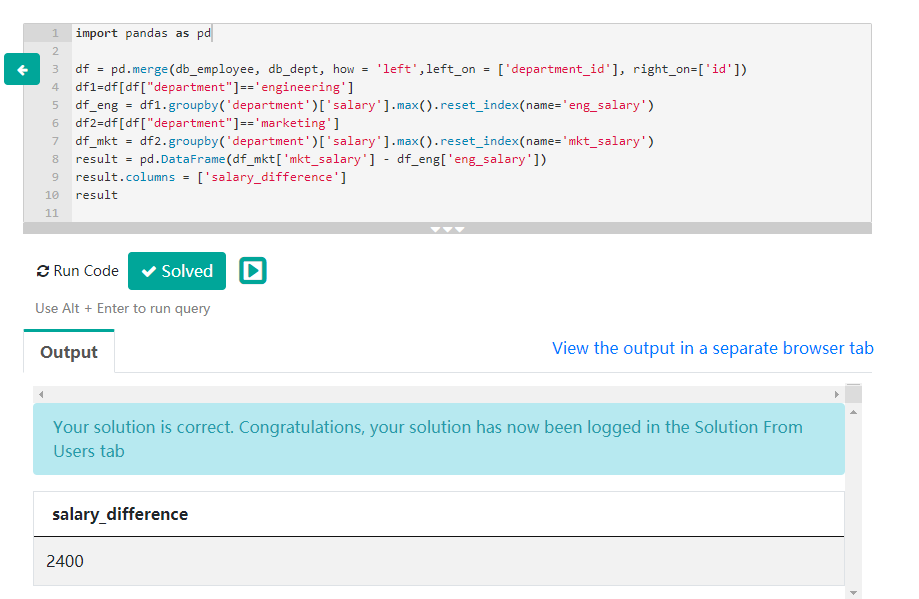Click the empty line 11 in the editor
Image resolution: width=919 pixels, height=599 pixels.
tap(400, 213)
